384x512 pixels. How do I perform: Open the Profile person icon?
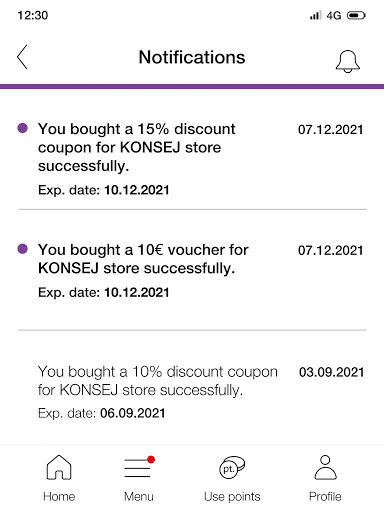(325, 467)
